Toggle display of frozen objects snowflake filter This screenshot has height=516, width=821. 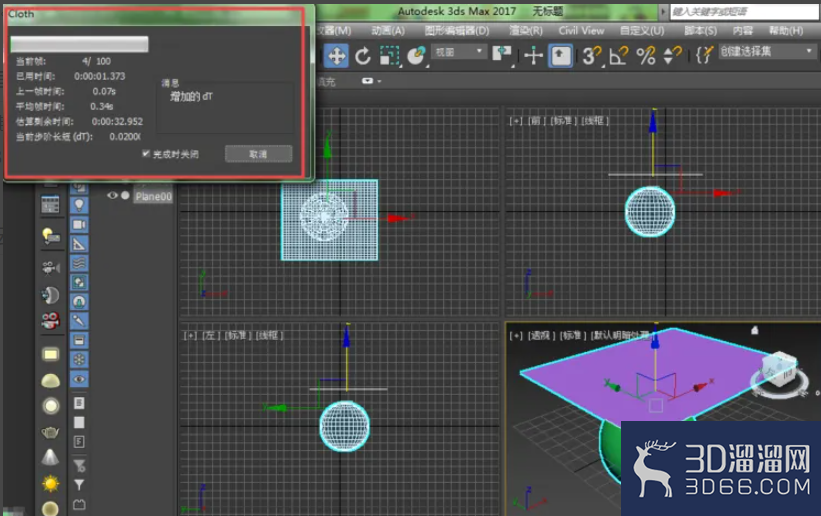[x=79, y=359]
